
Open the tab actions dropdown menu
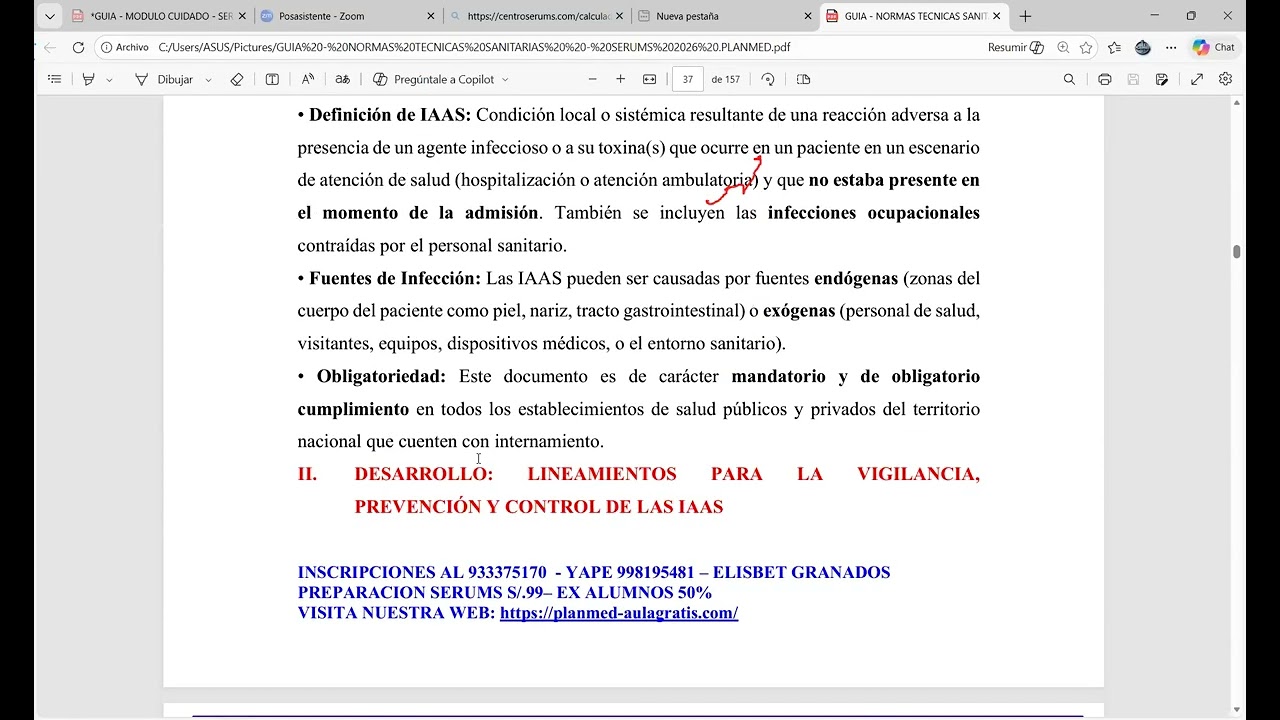(50, 16)
